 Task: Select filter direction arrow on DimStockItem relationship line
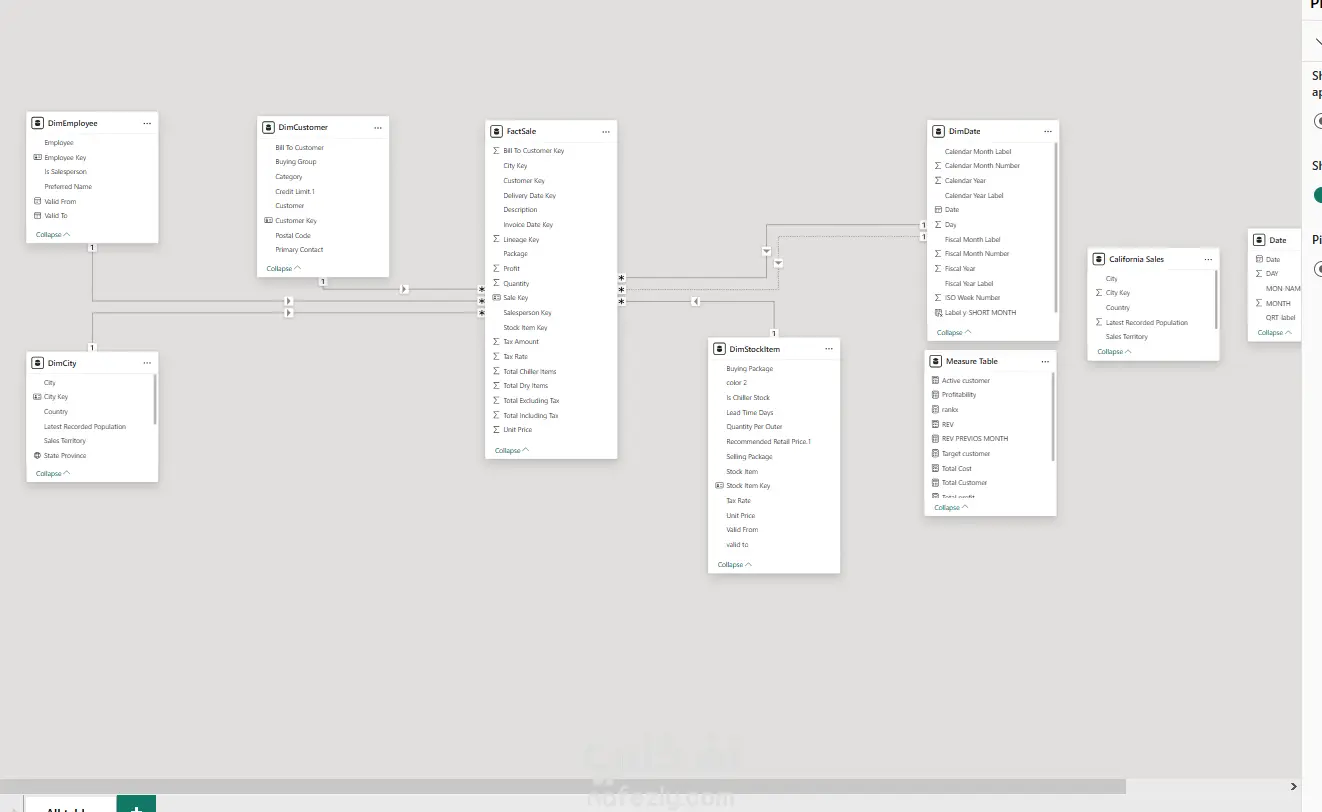695,301
